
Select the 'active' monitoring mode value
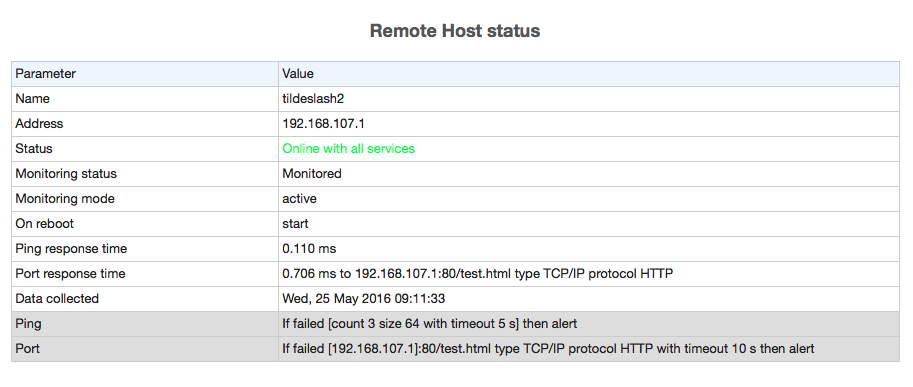coord(299,199)
